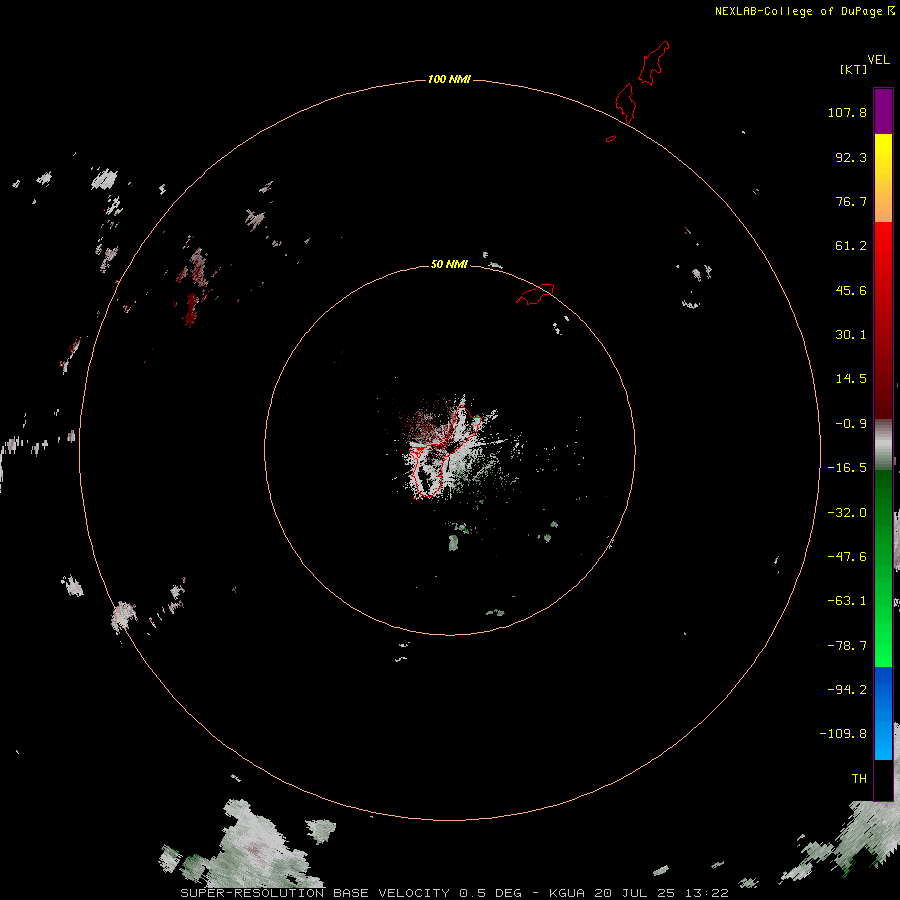The width and height of the screenshot is (900, 900).
Task: Click the Super-Resolution Base Velocity caption
Action: coord(455,893)
